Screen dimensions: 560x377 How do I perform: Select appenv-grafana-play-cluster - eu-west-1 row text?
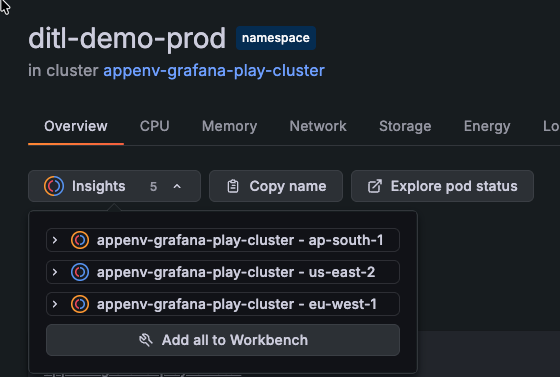pos(236,305)
